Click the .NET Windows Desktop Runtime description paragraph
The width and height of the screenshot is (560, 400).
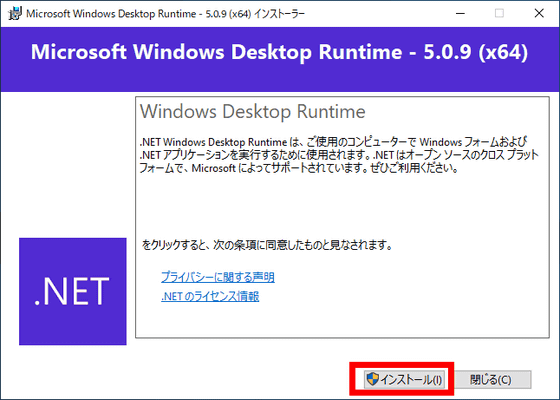pyautogui.click(x=339, y=155)
